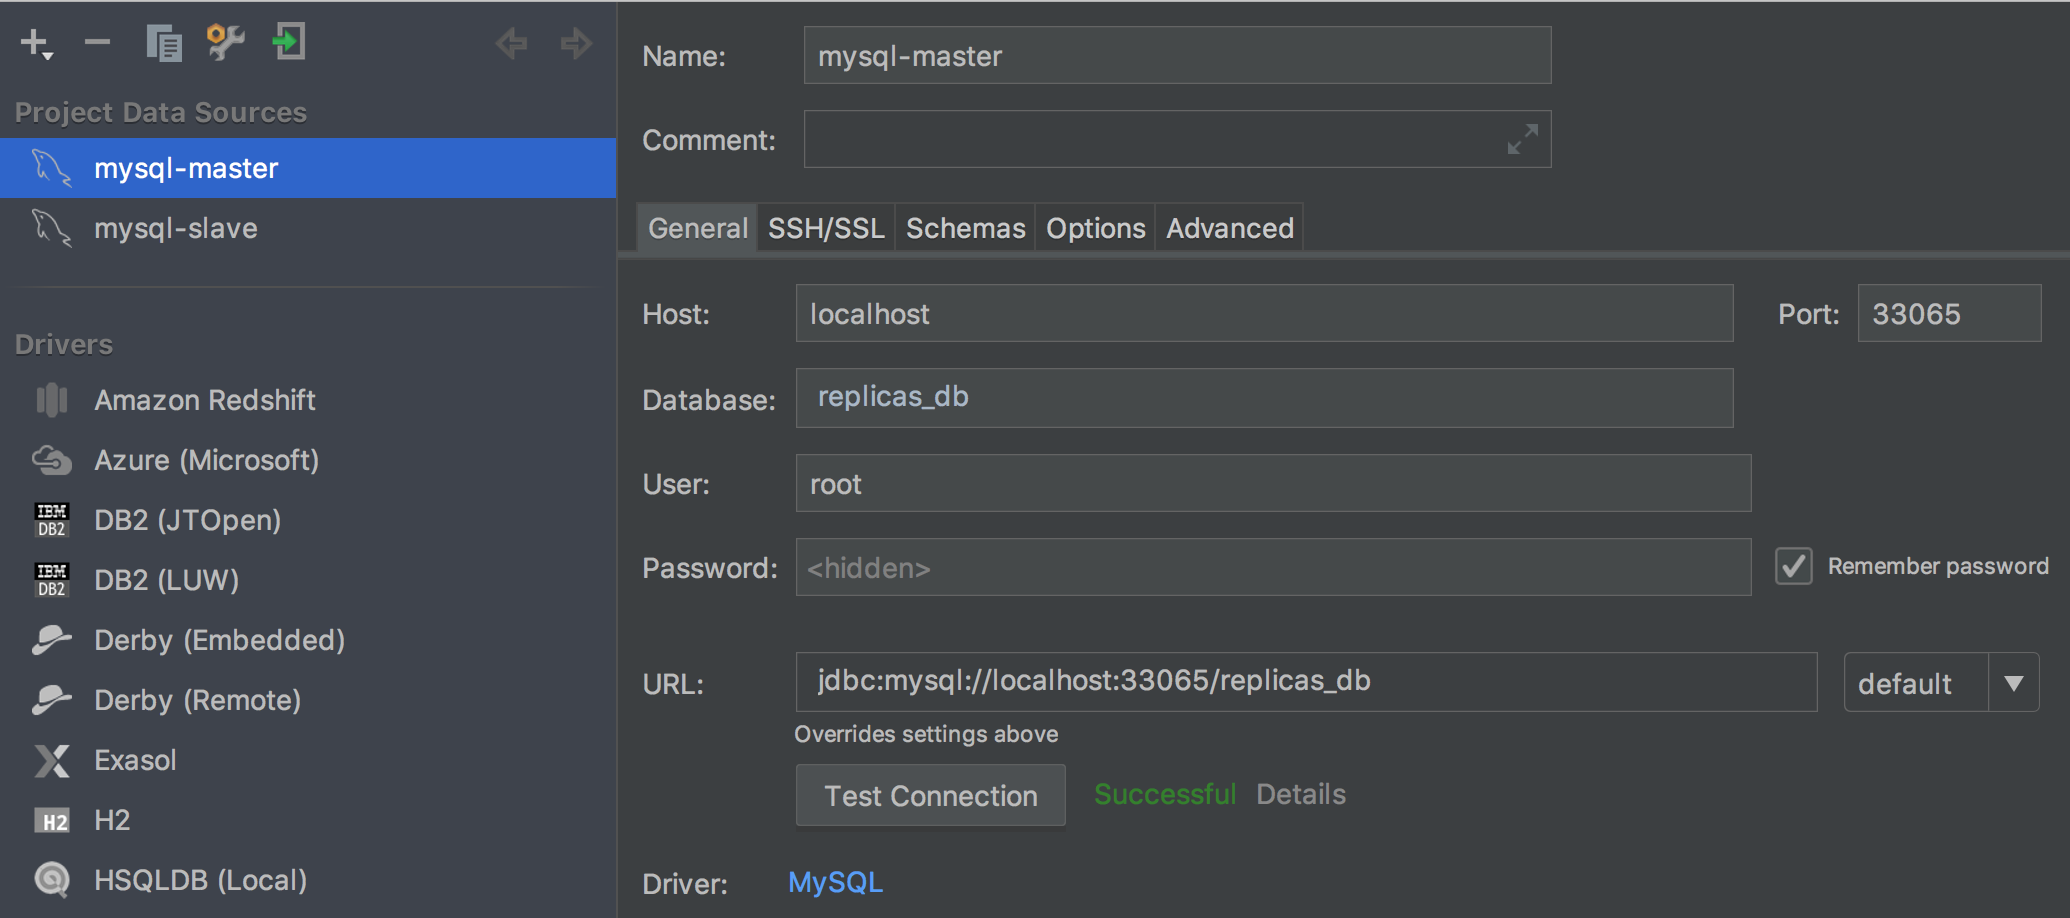Remove the selected data source with the minus icon
Screen dimensions: 2070x918
tap(97, 42)
